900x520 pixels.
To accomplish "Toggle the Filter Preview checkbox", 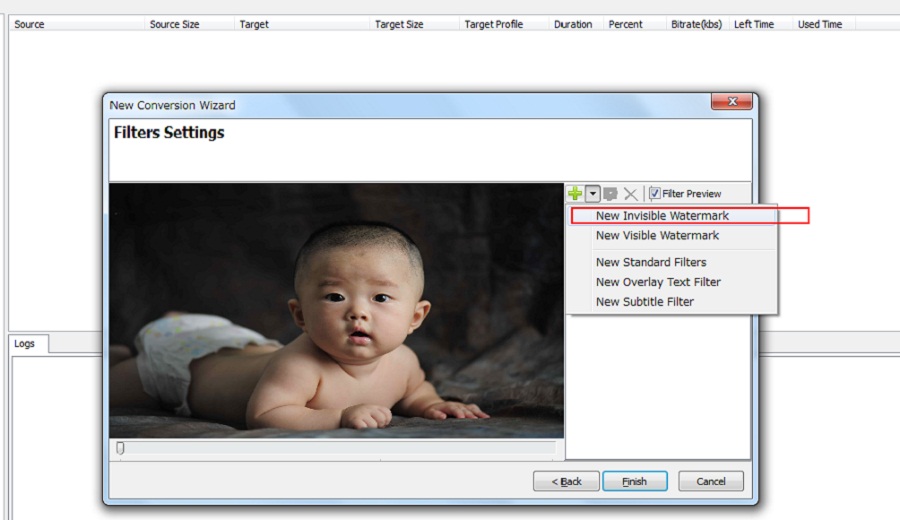I will (x=655, y=193).
